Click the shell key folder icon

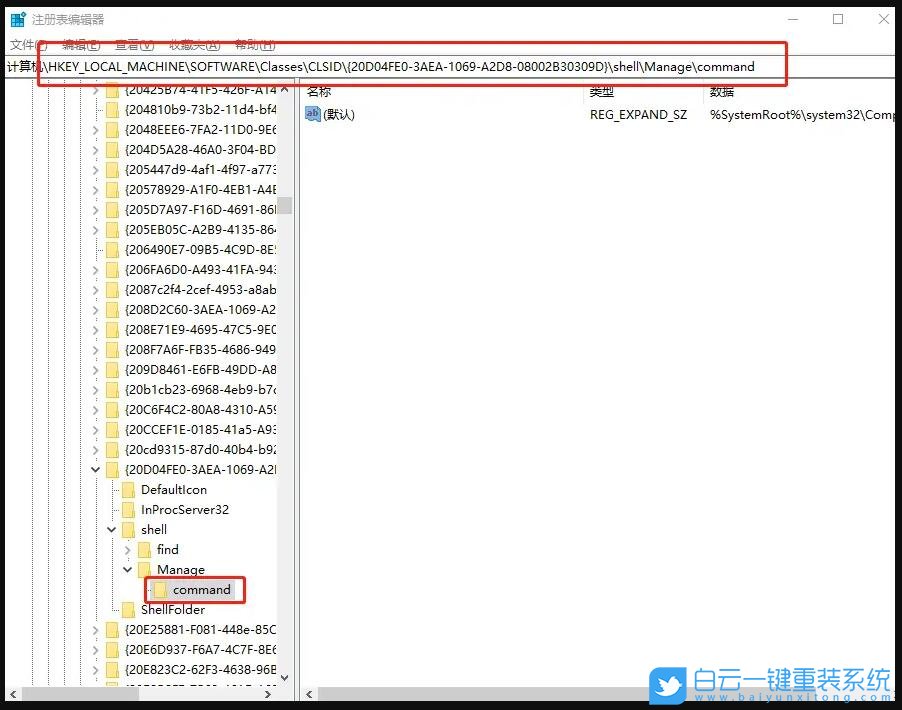[127, 529]
